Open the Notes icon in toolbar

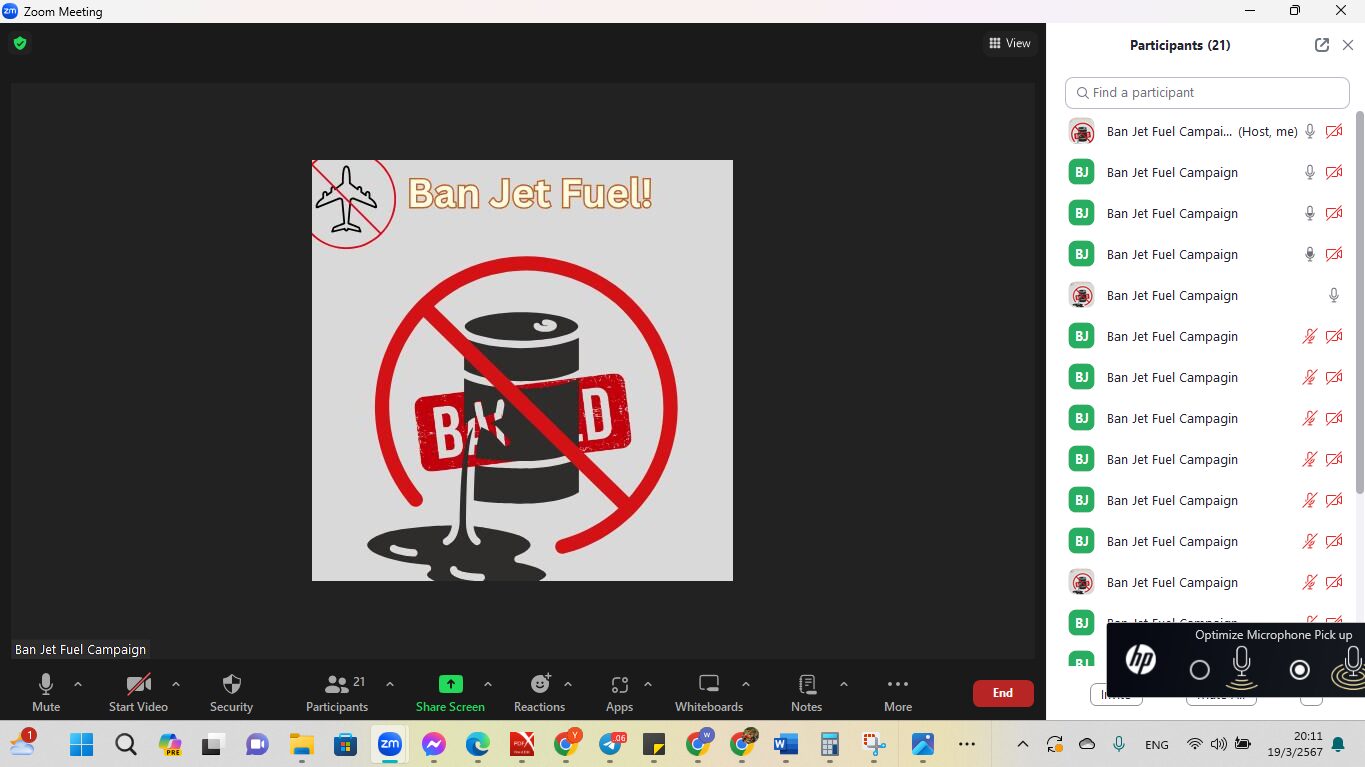(x=807, y=685)
